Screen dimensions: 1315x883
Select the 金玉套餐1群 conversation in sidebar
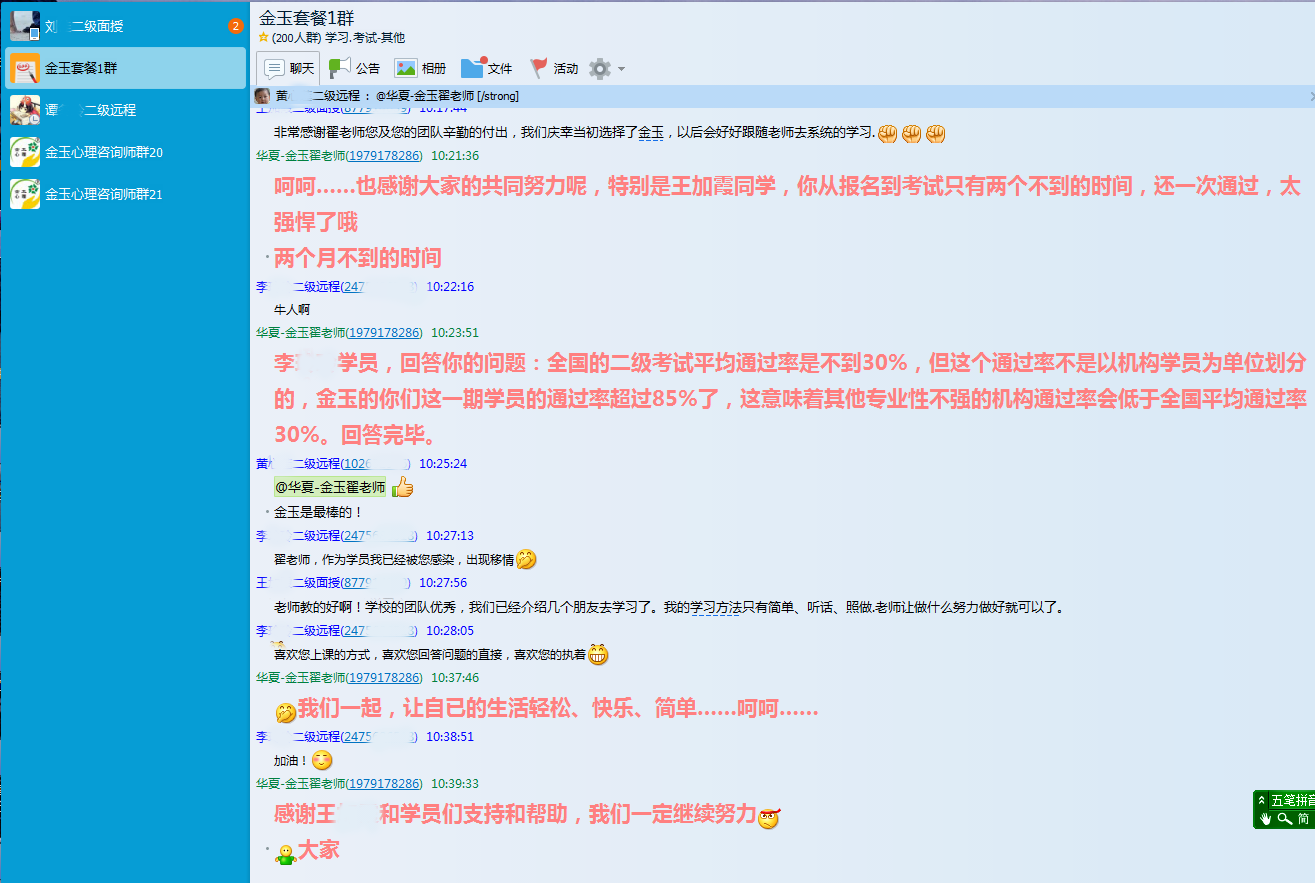(x=125, y=68)
